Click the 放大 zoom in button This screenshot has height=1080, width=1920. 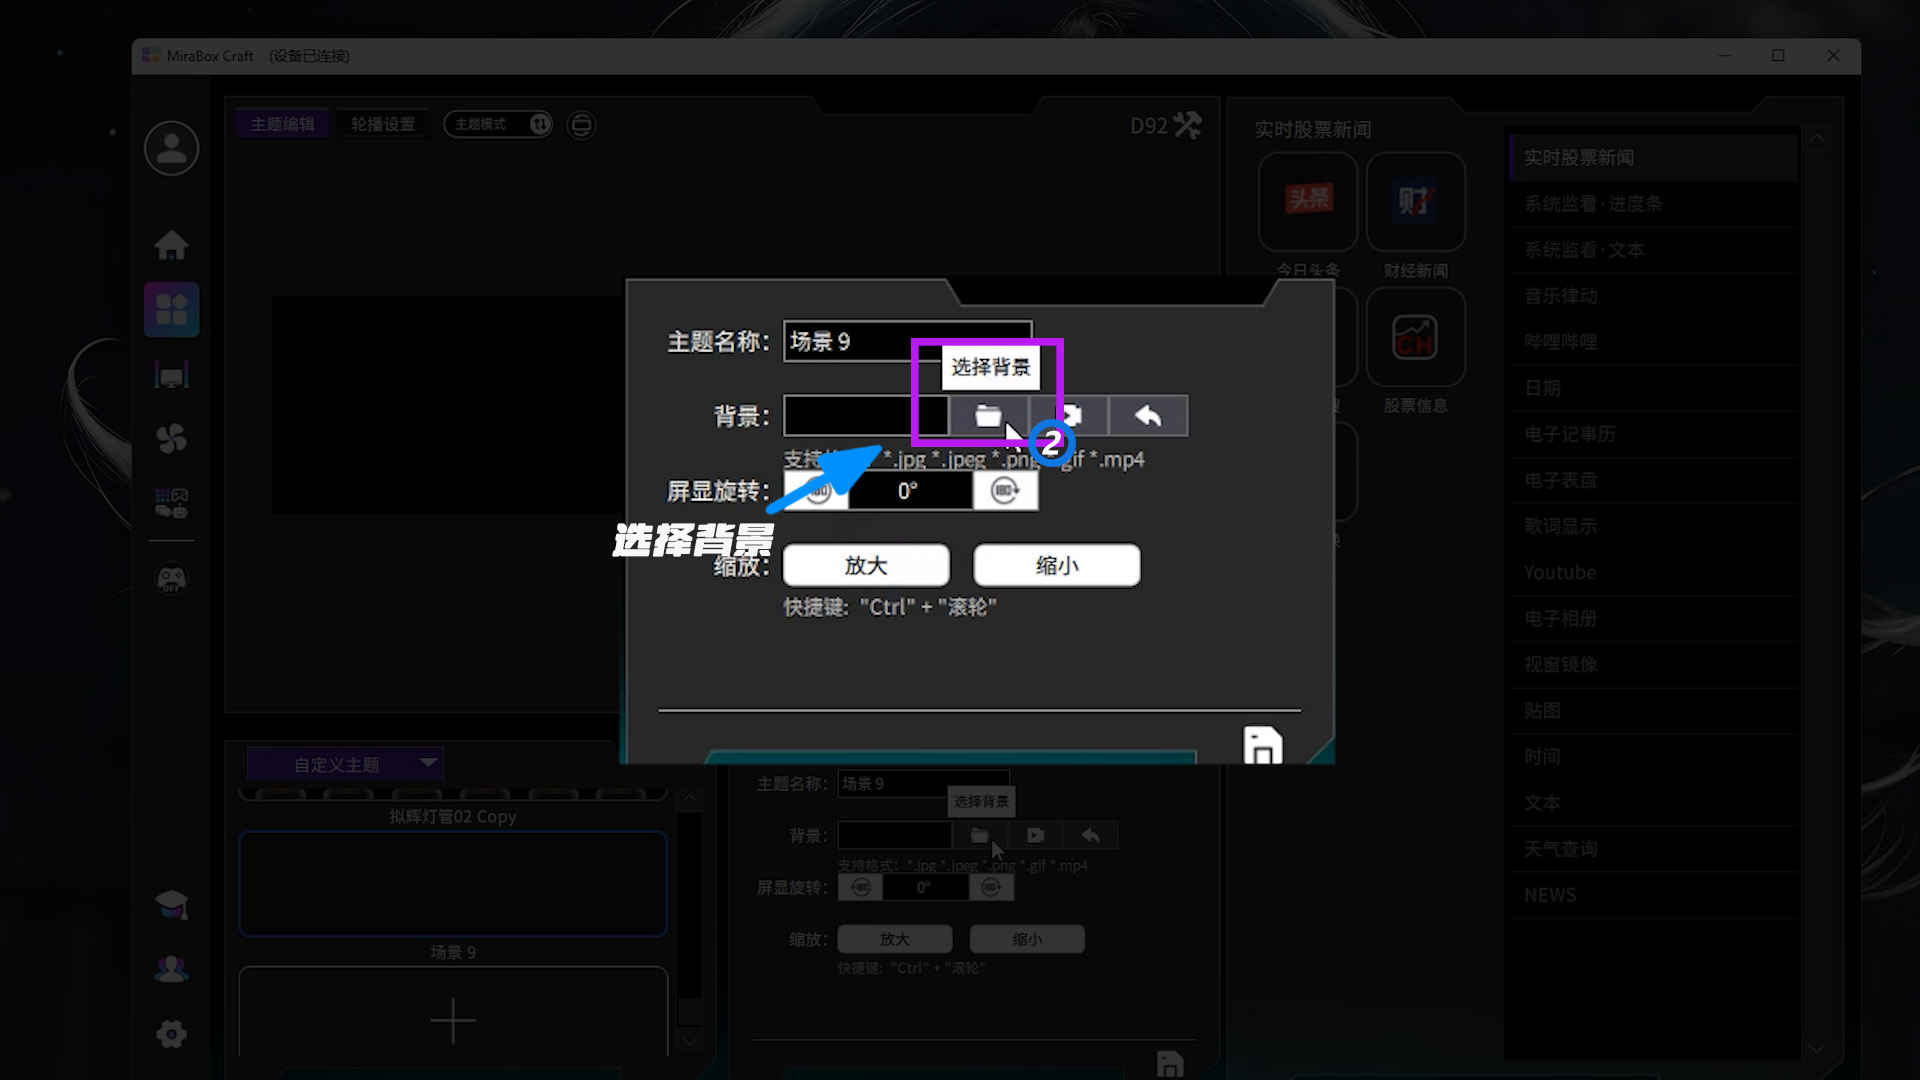[x=865, y=566]
